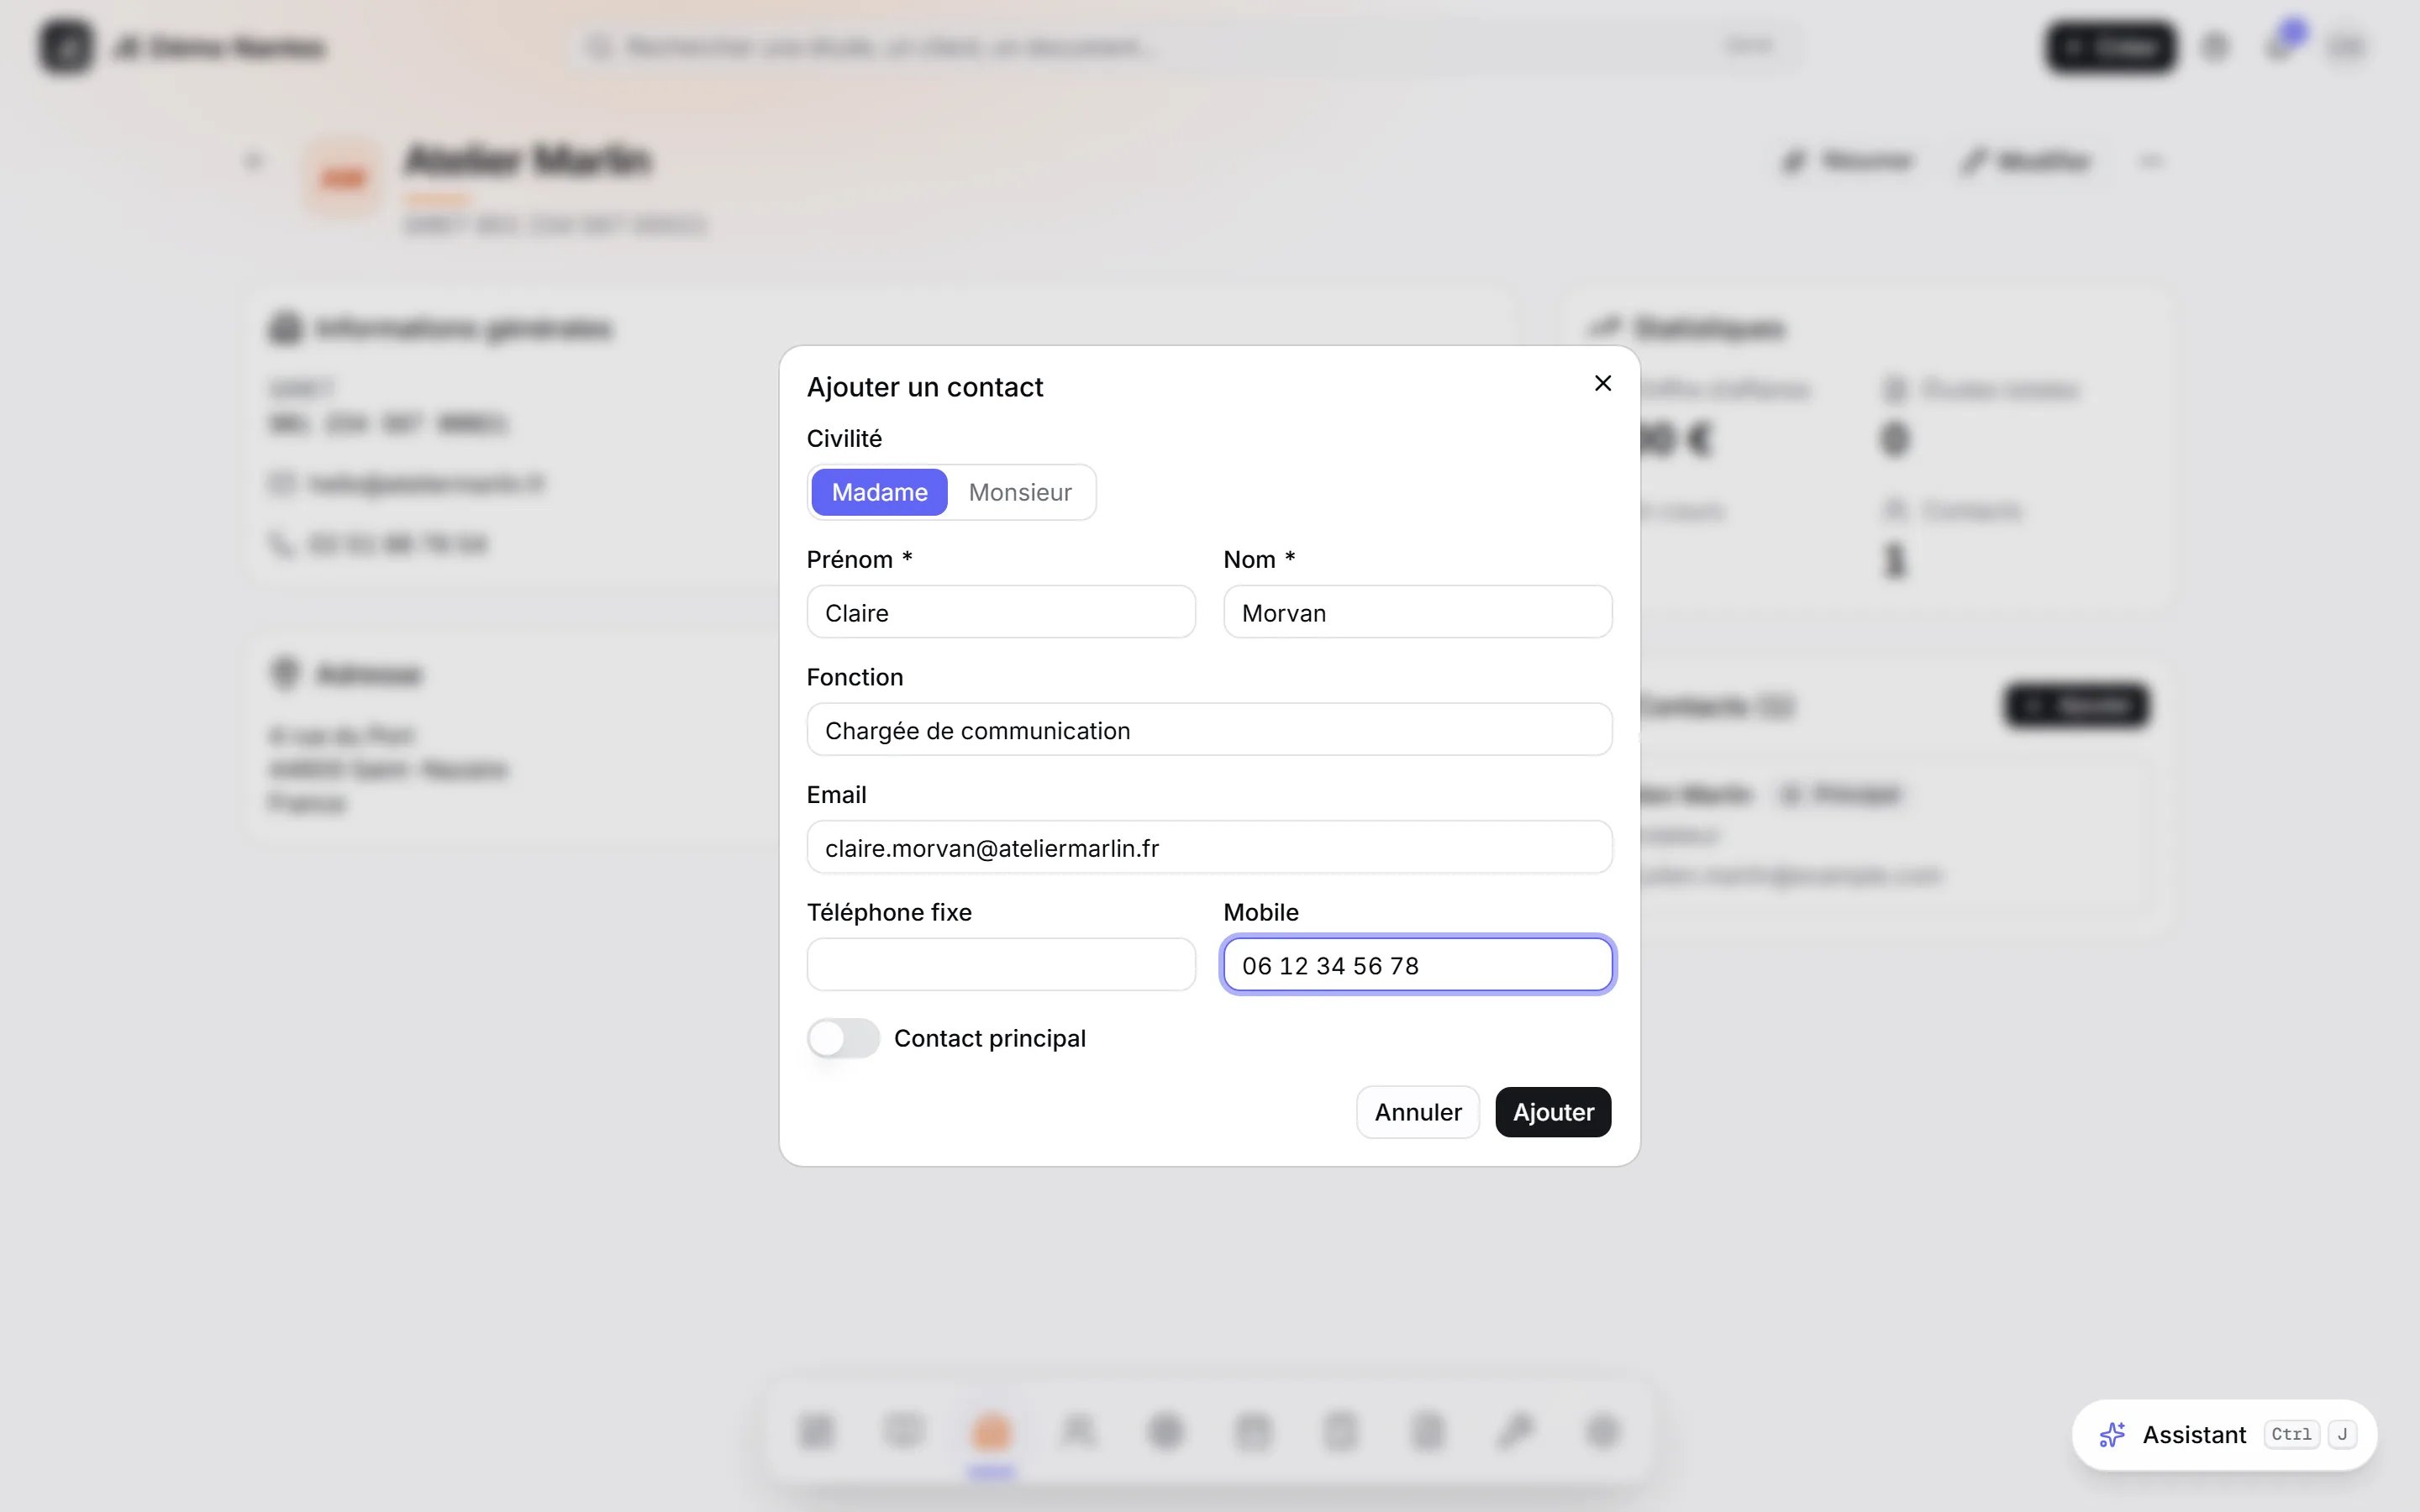2420x1512 pixels.
Task: Click the Prénom field containing Claire
Action: click(1001, 612)
